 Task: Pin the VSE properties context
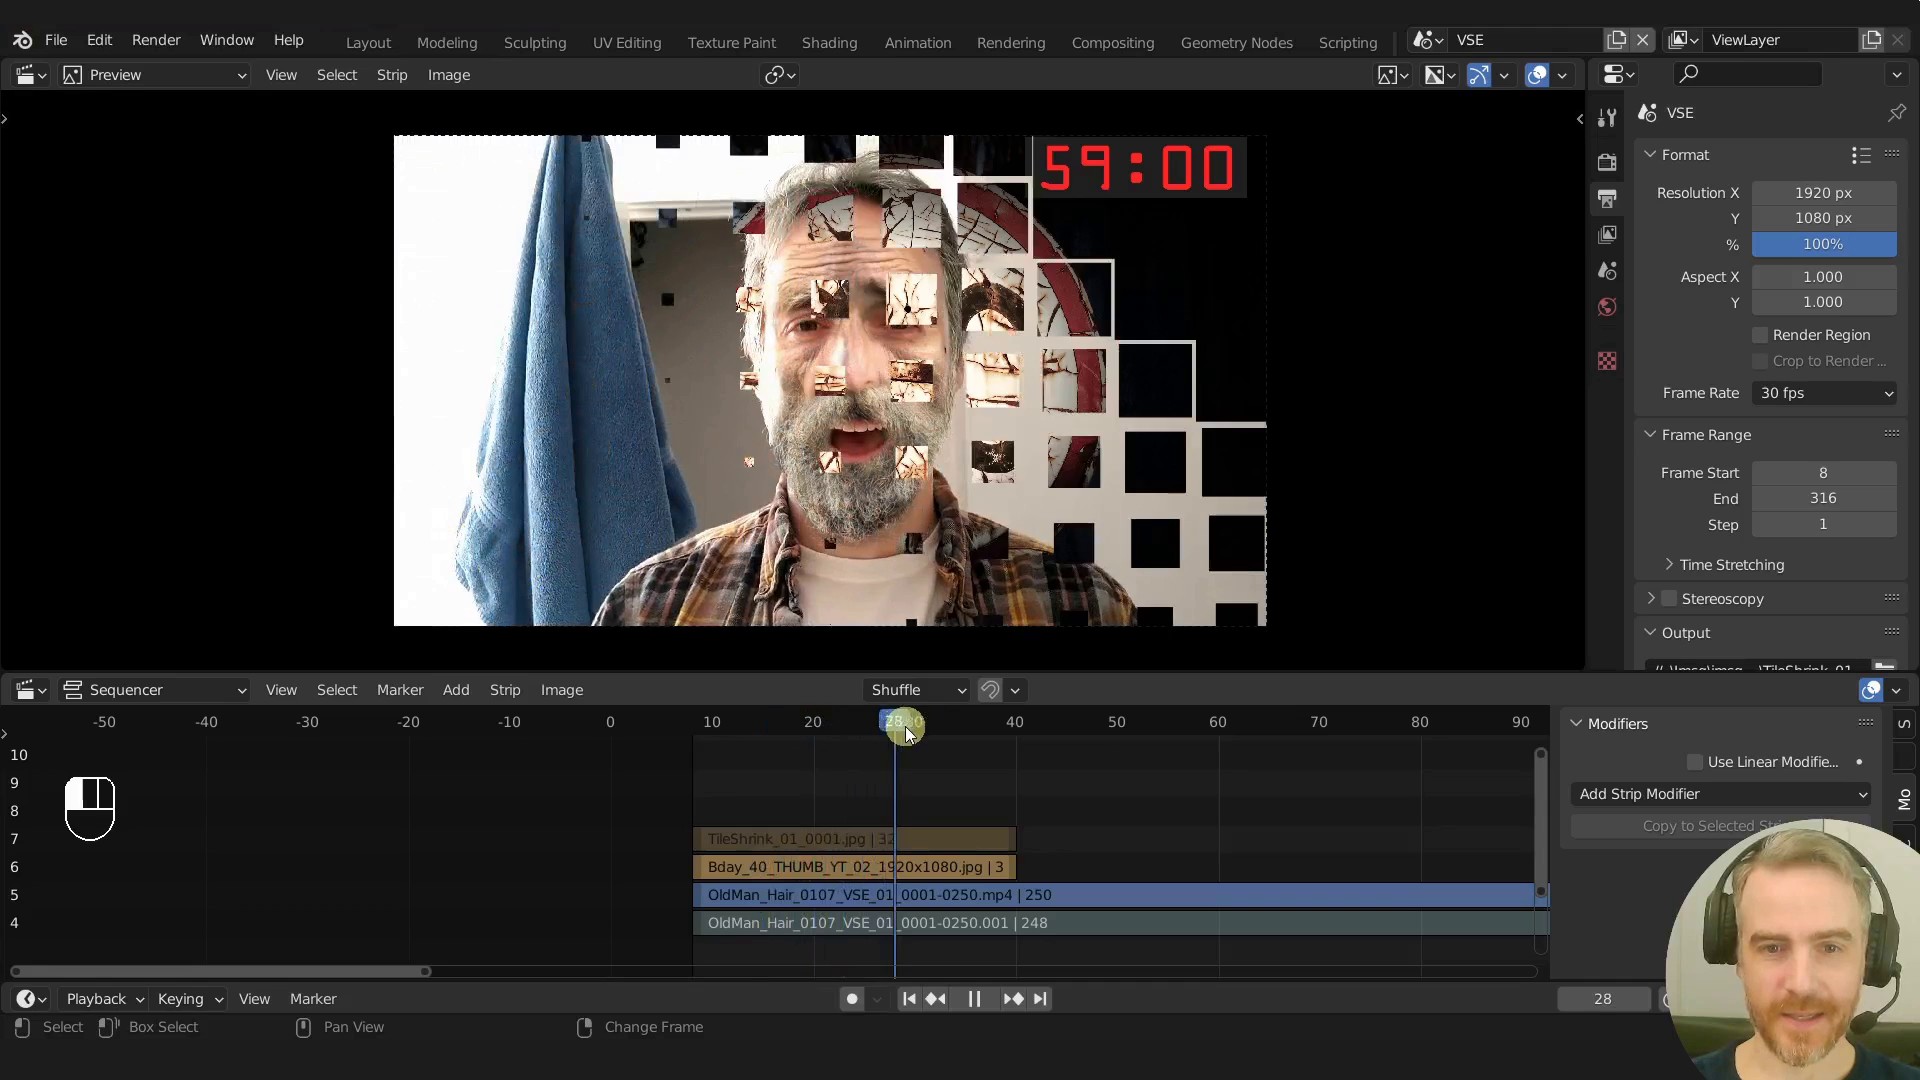[1896, 113]
